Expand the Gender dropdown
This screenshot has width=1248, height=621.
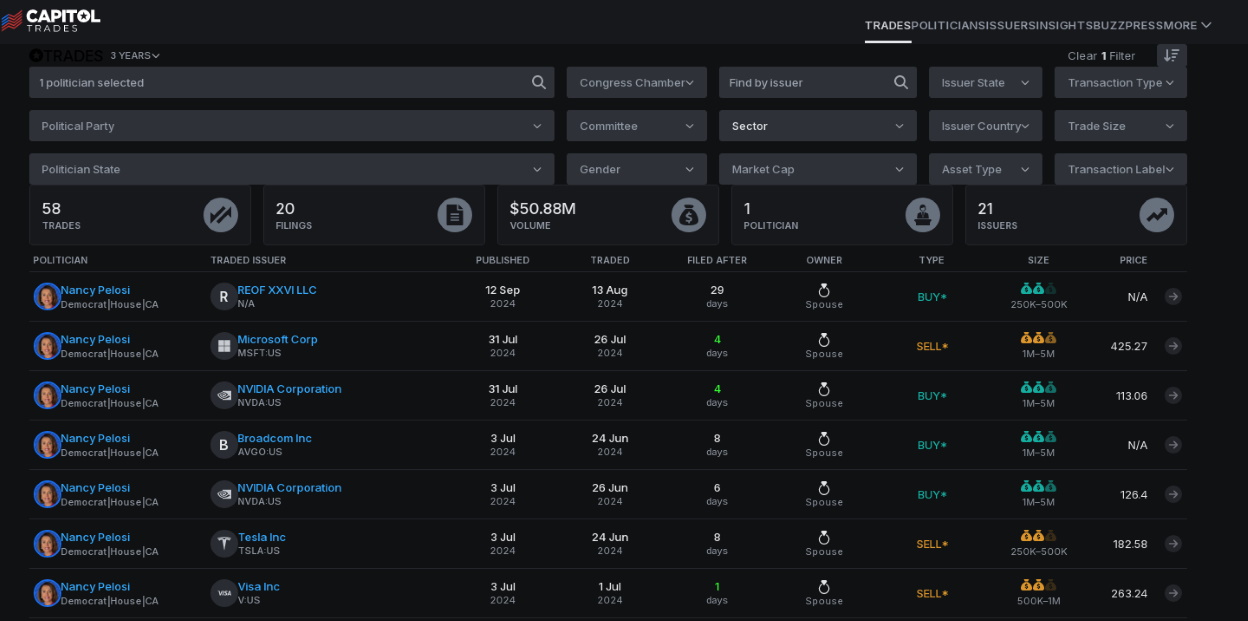(x=637, y=169)
